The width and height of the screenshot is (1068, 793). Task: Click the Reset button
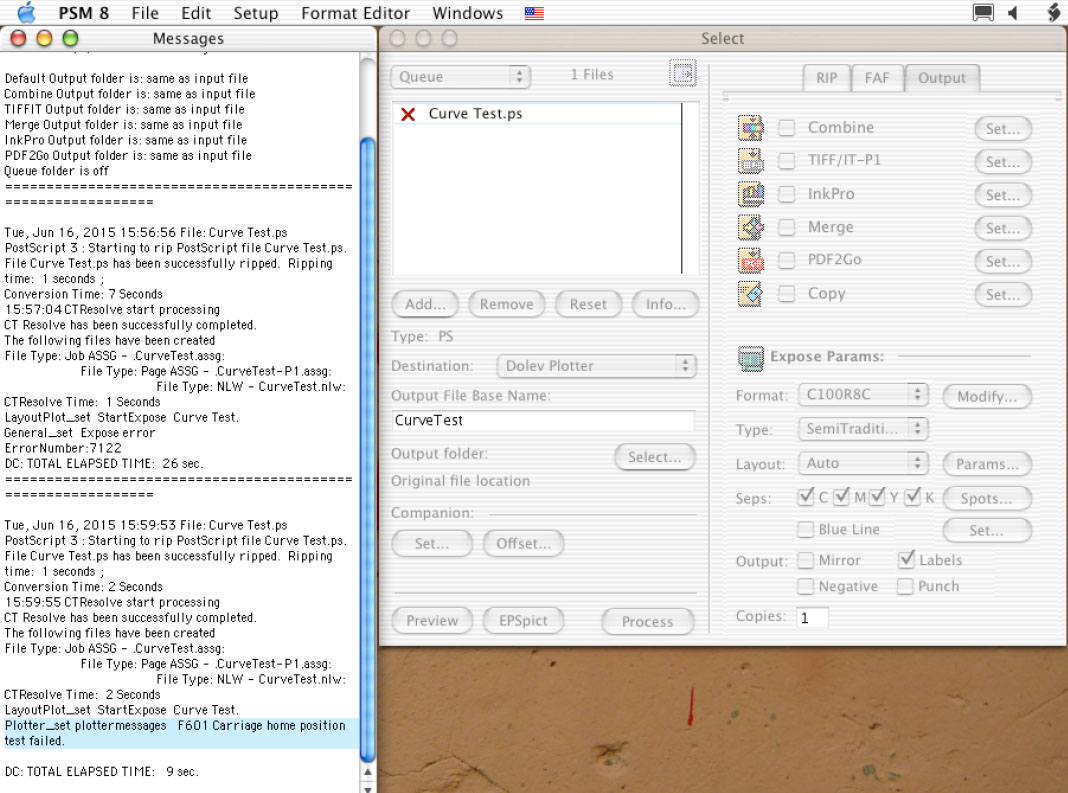(x=588, y=304)
